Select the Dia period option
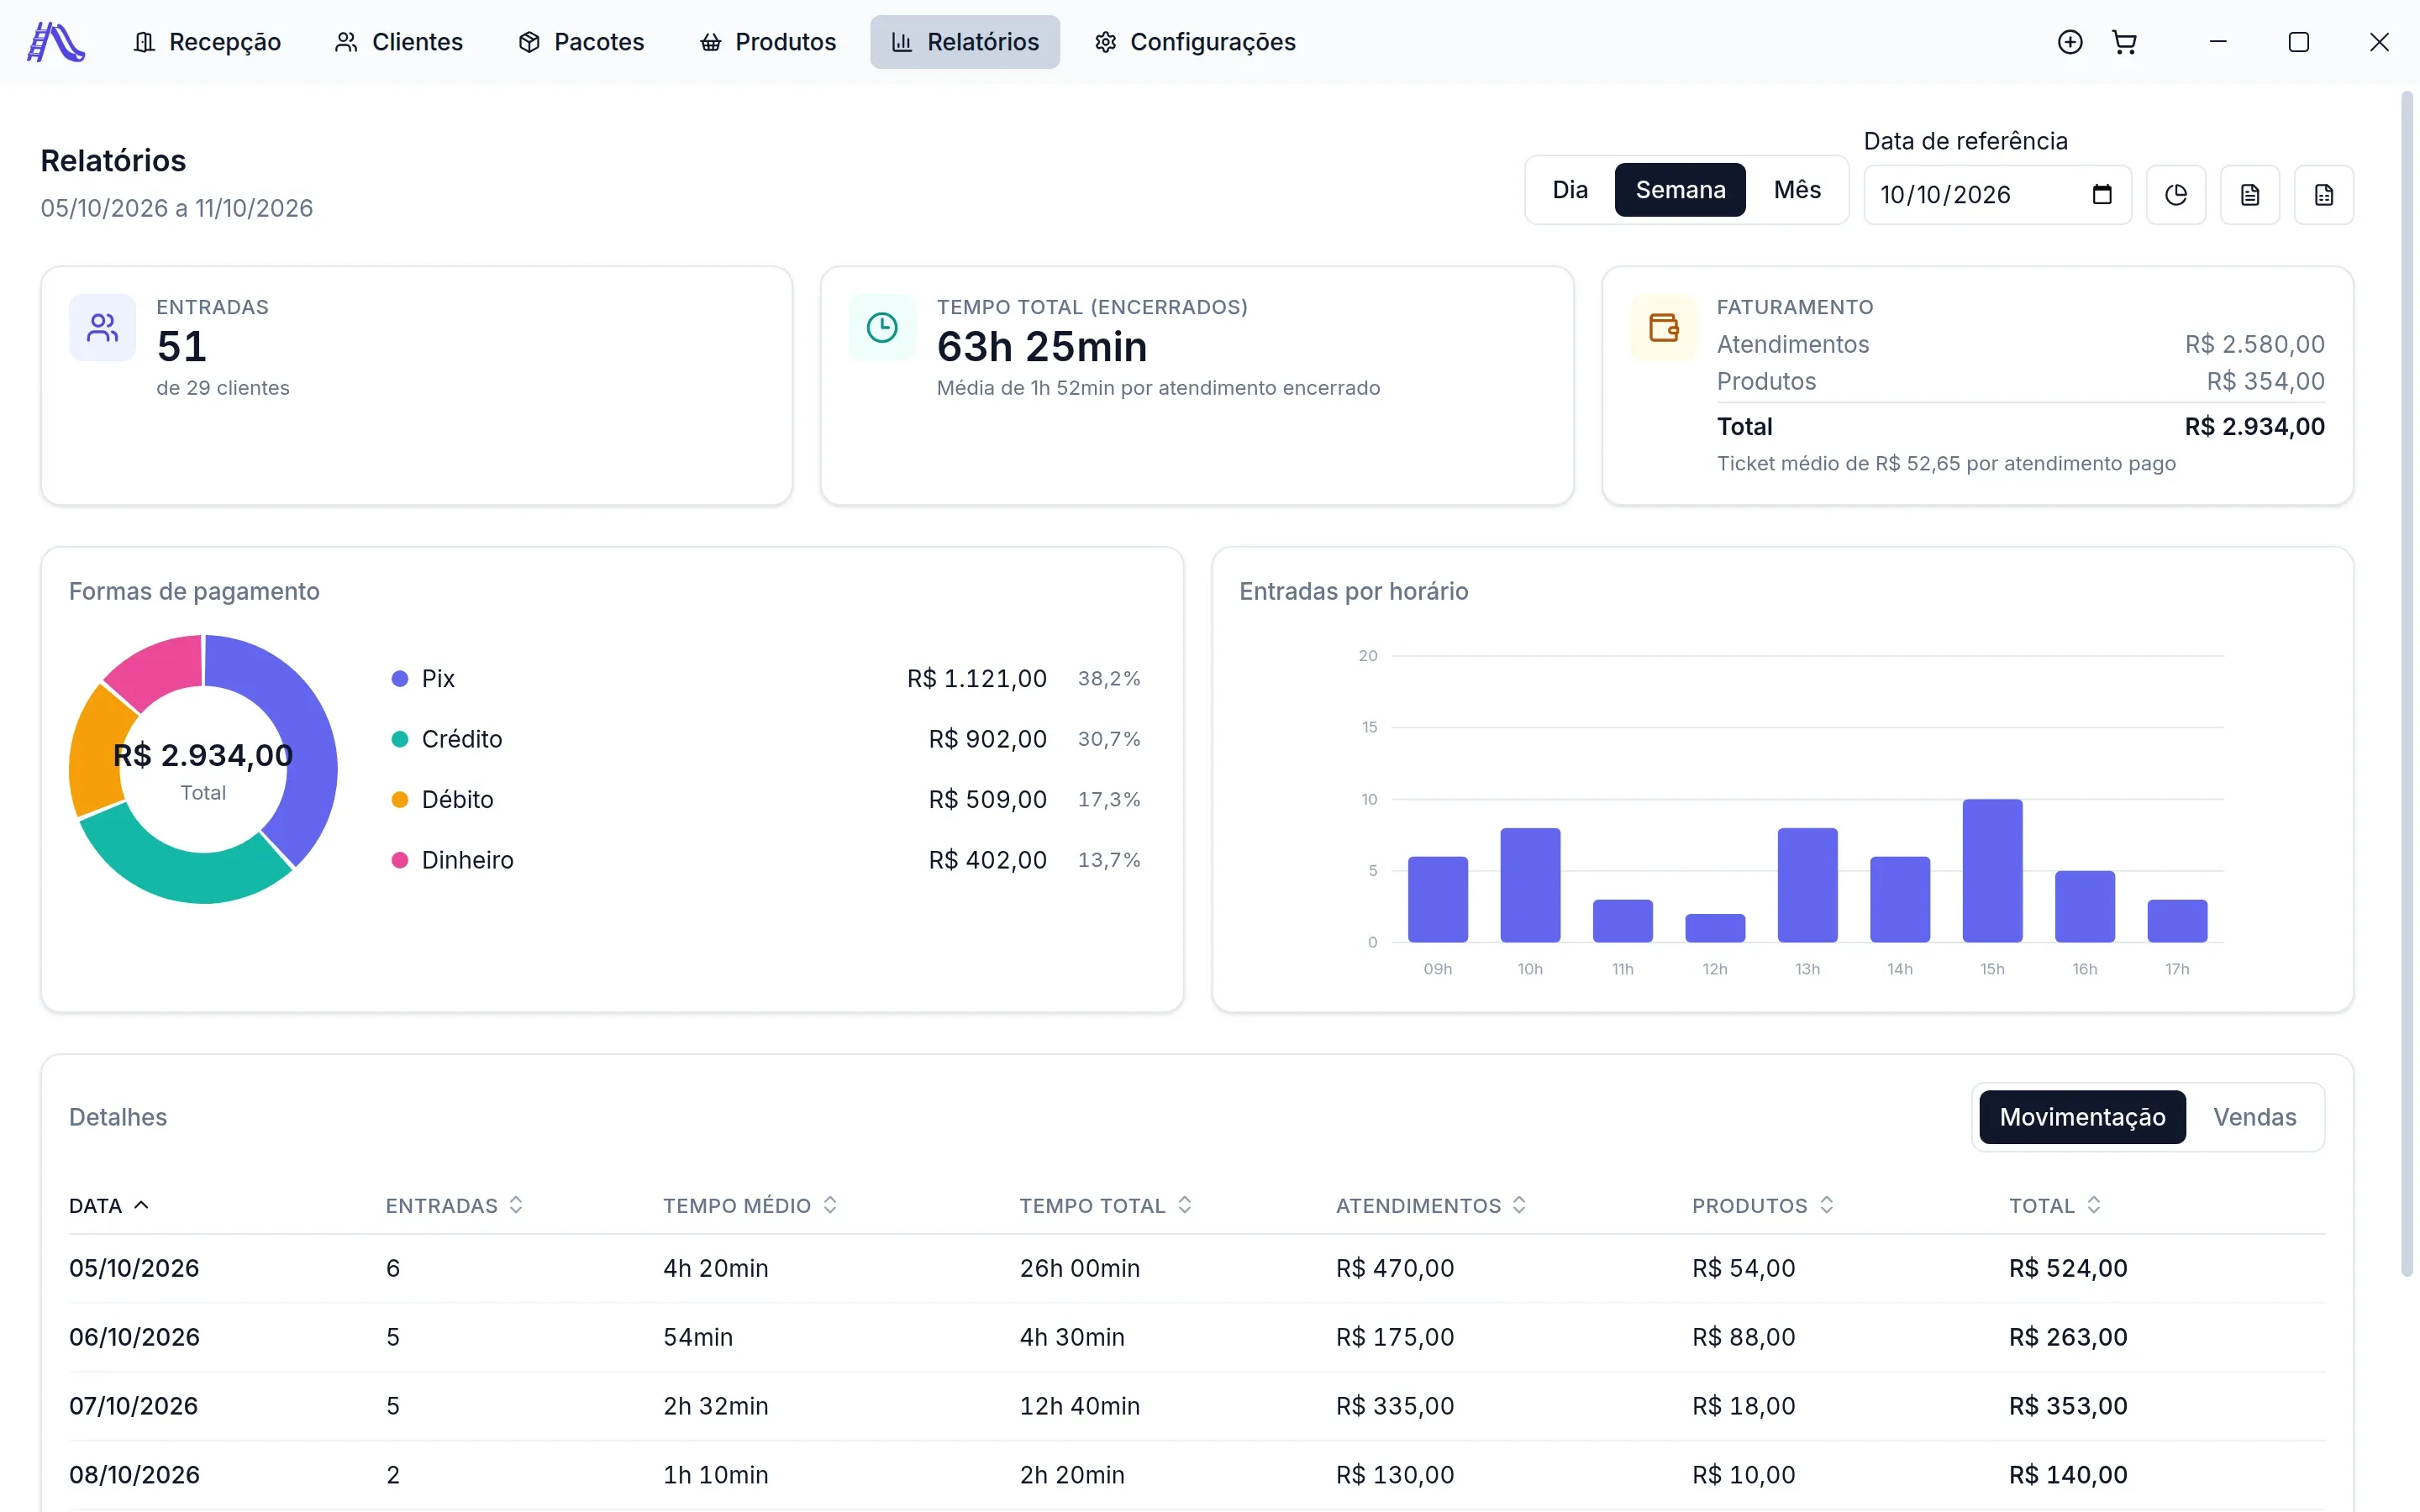 click(x=1570, y=190)
